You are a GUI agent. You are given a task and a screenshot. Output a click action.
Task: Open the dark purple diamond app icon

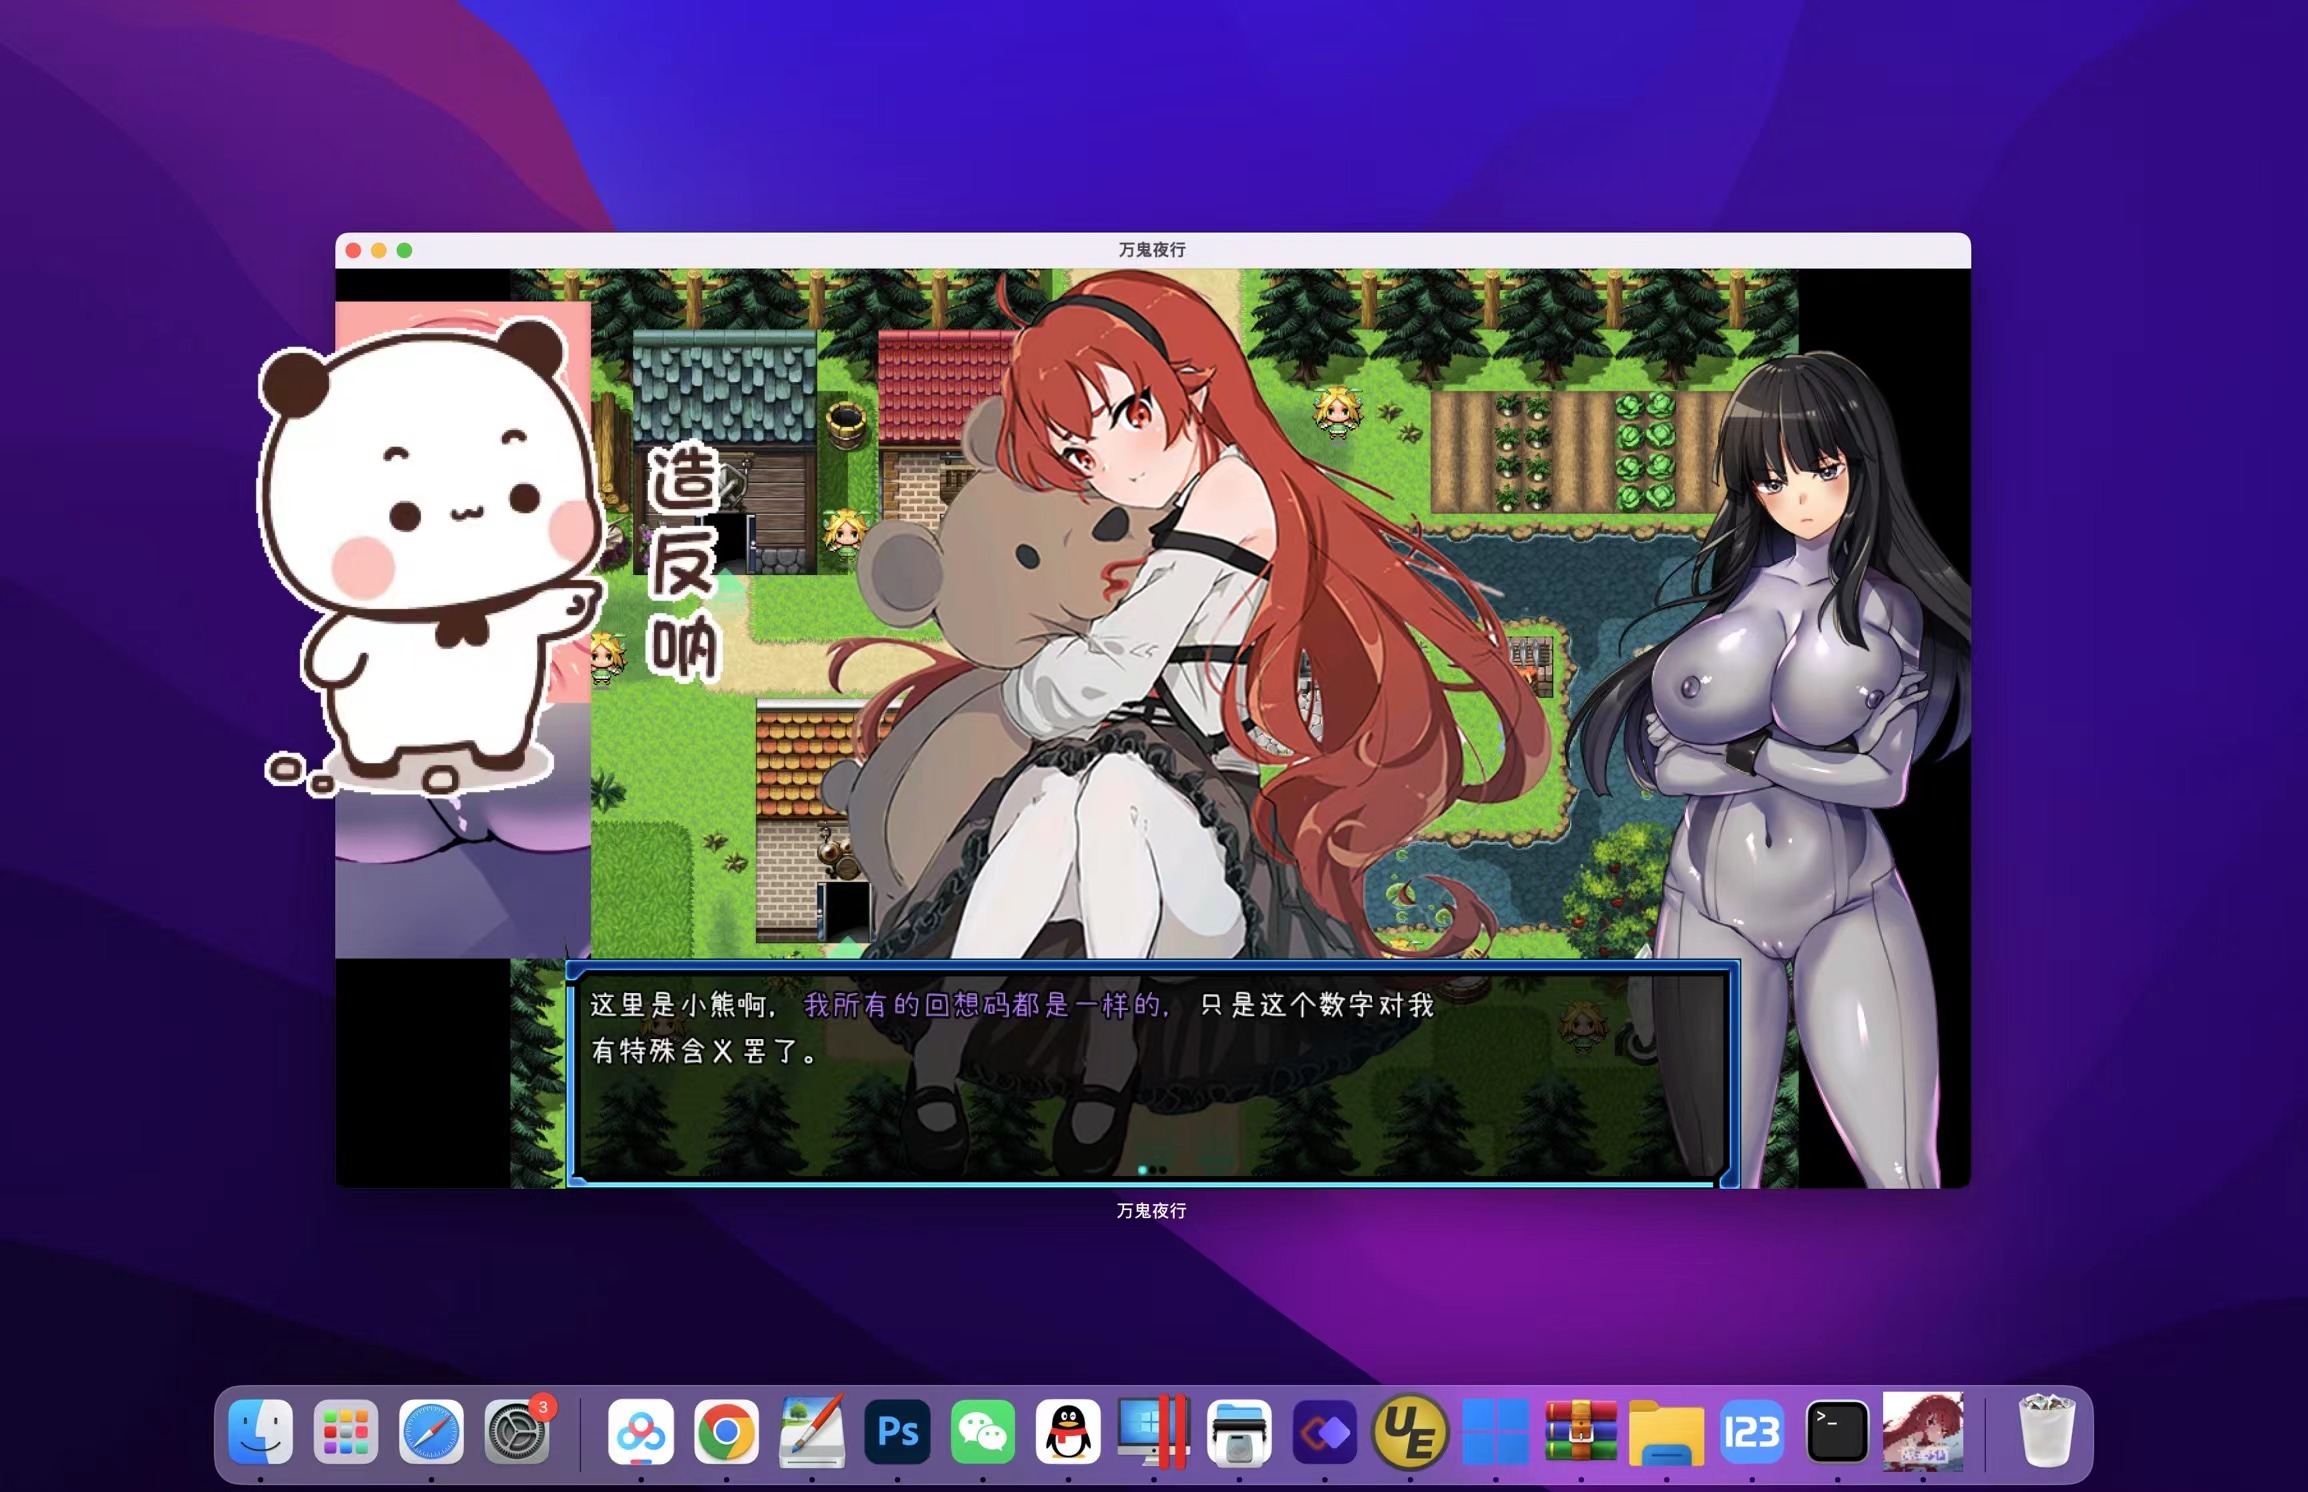point(1324,1432)
